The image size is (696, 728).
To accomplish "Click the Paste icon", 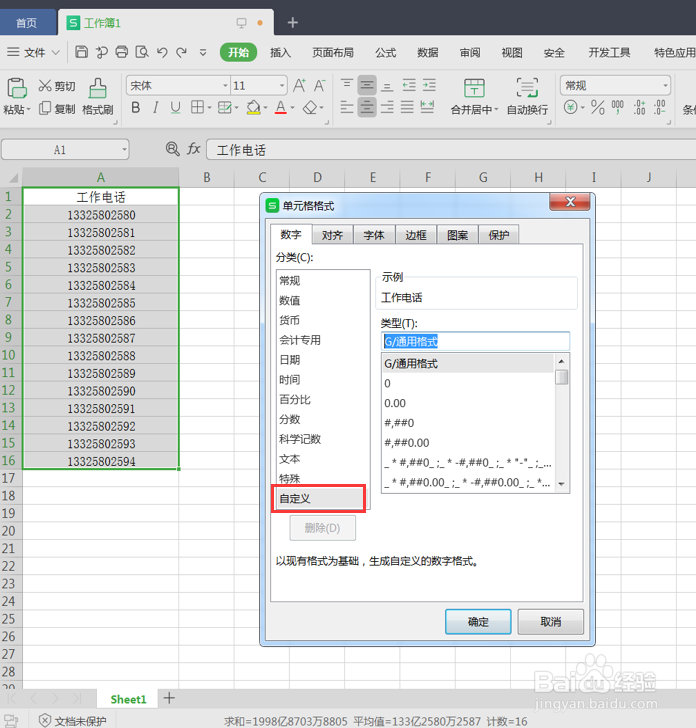I will [x=16, y=88].
